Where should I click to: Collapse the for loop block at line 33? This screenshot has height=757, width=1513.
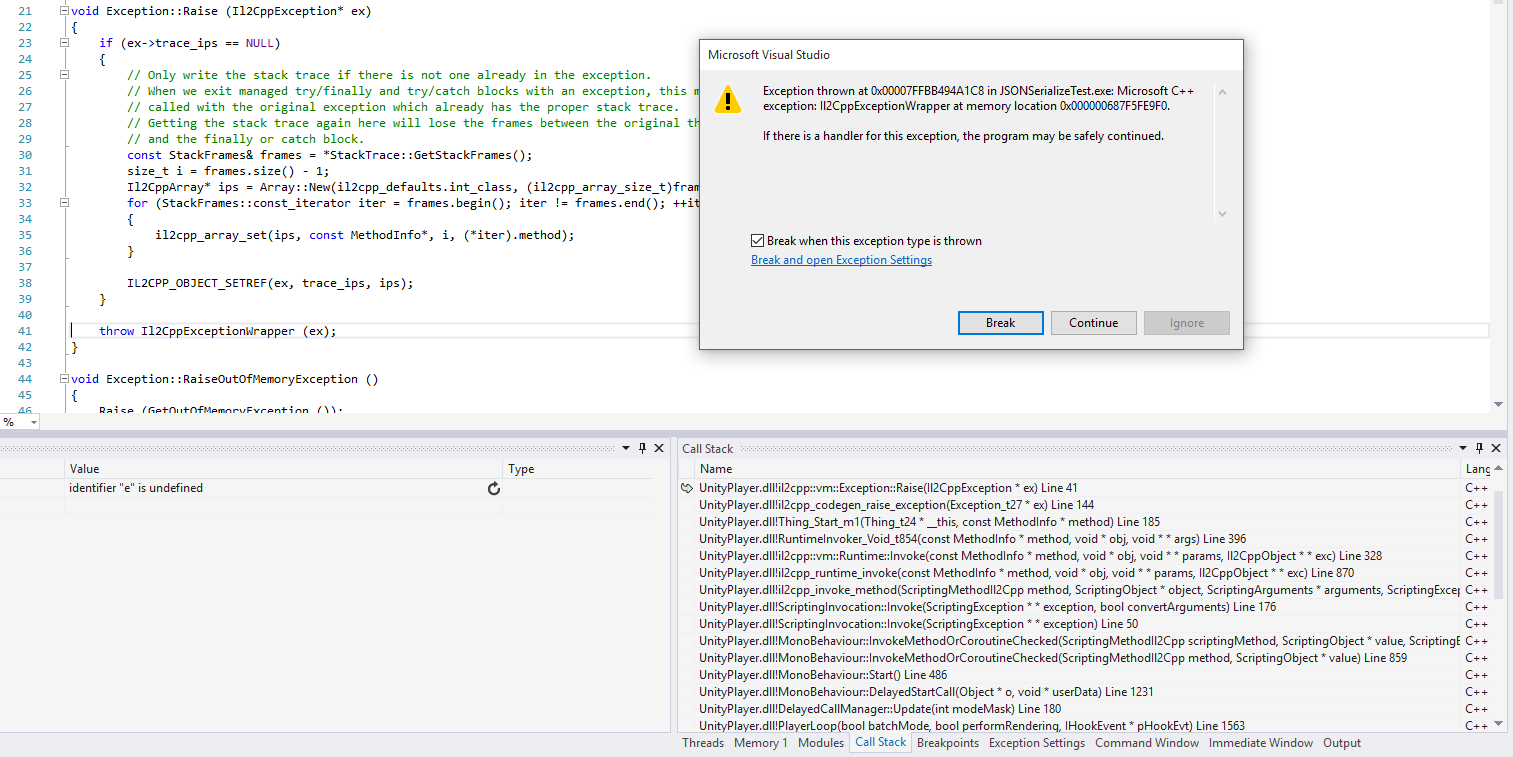pos(64,203)
